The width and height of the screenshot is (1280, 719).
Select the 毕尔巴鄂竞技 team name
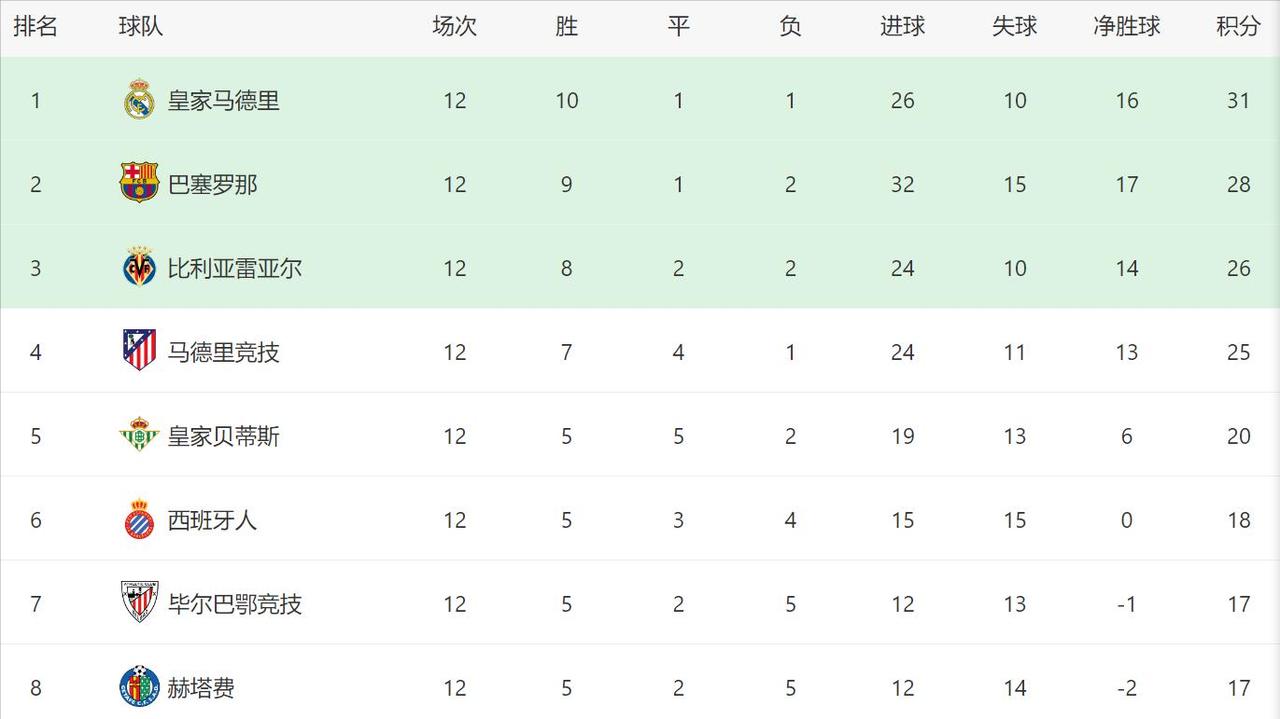coord(235,605)
